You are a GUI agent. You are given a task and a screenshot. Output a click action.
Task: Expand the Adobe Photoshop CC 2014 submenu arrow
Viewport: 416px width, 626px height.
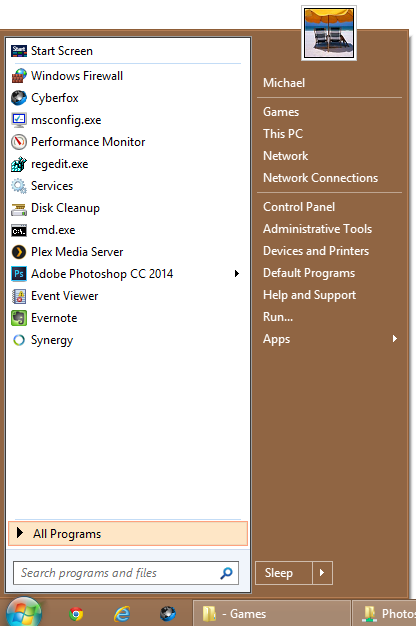[237, 273]
